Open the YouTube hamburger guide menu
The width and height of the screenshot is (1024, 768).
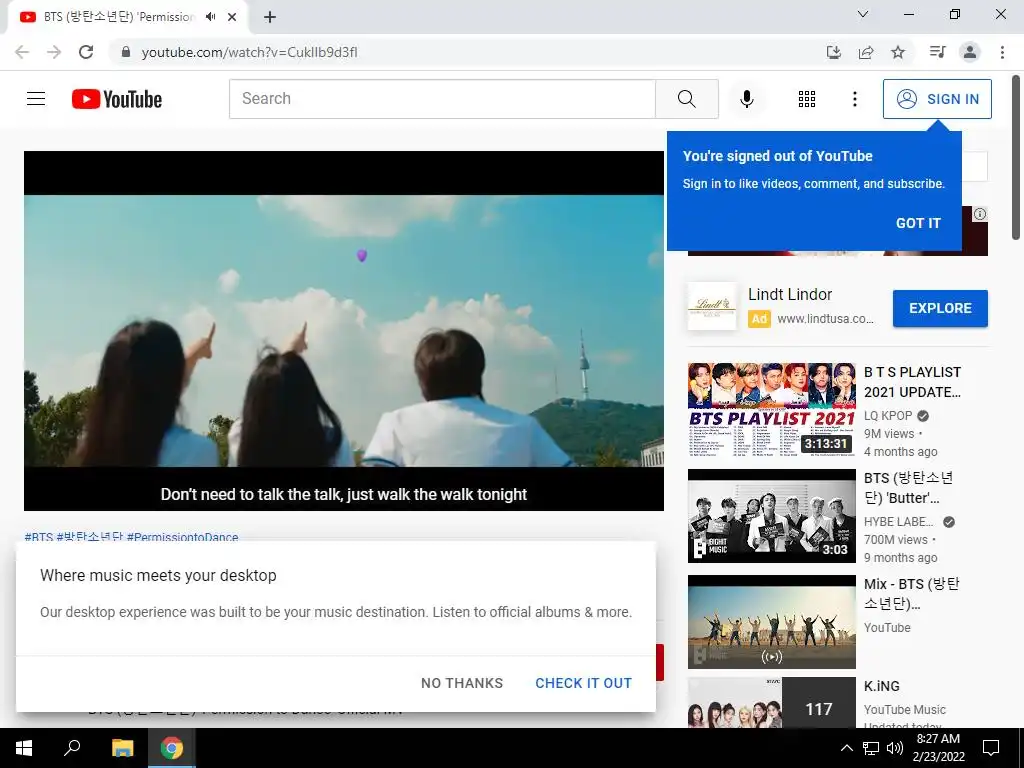coord(36,99)
